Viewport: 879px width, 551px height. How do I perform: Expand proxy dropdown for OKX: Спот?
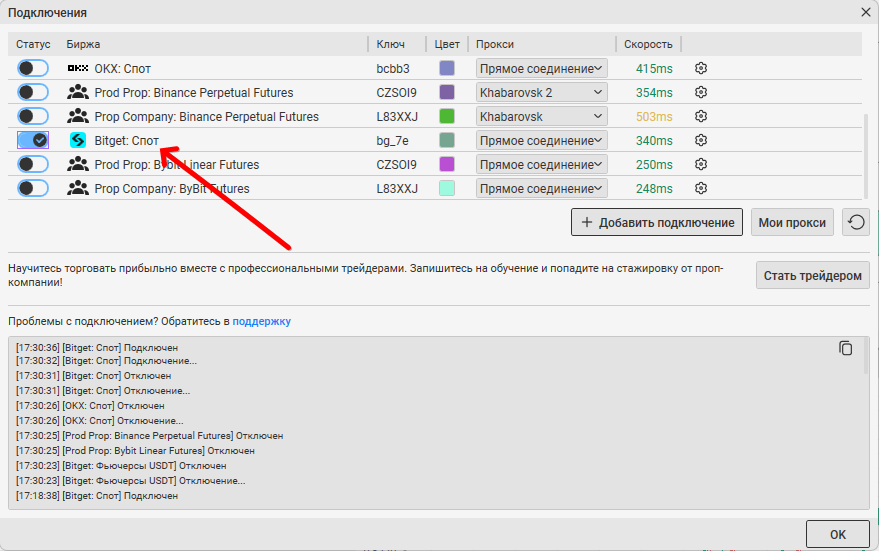pyautogui.click(x=541, y=68)
